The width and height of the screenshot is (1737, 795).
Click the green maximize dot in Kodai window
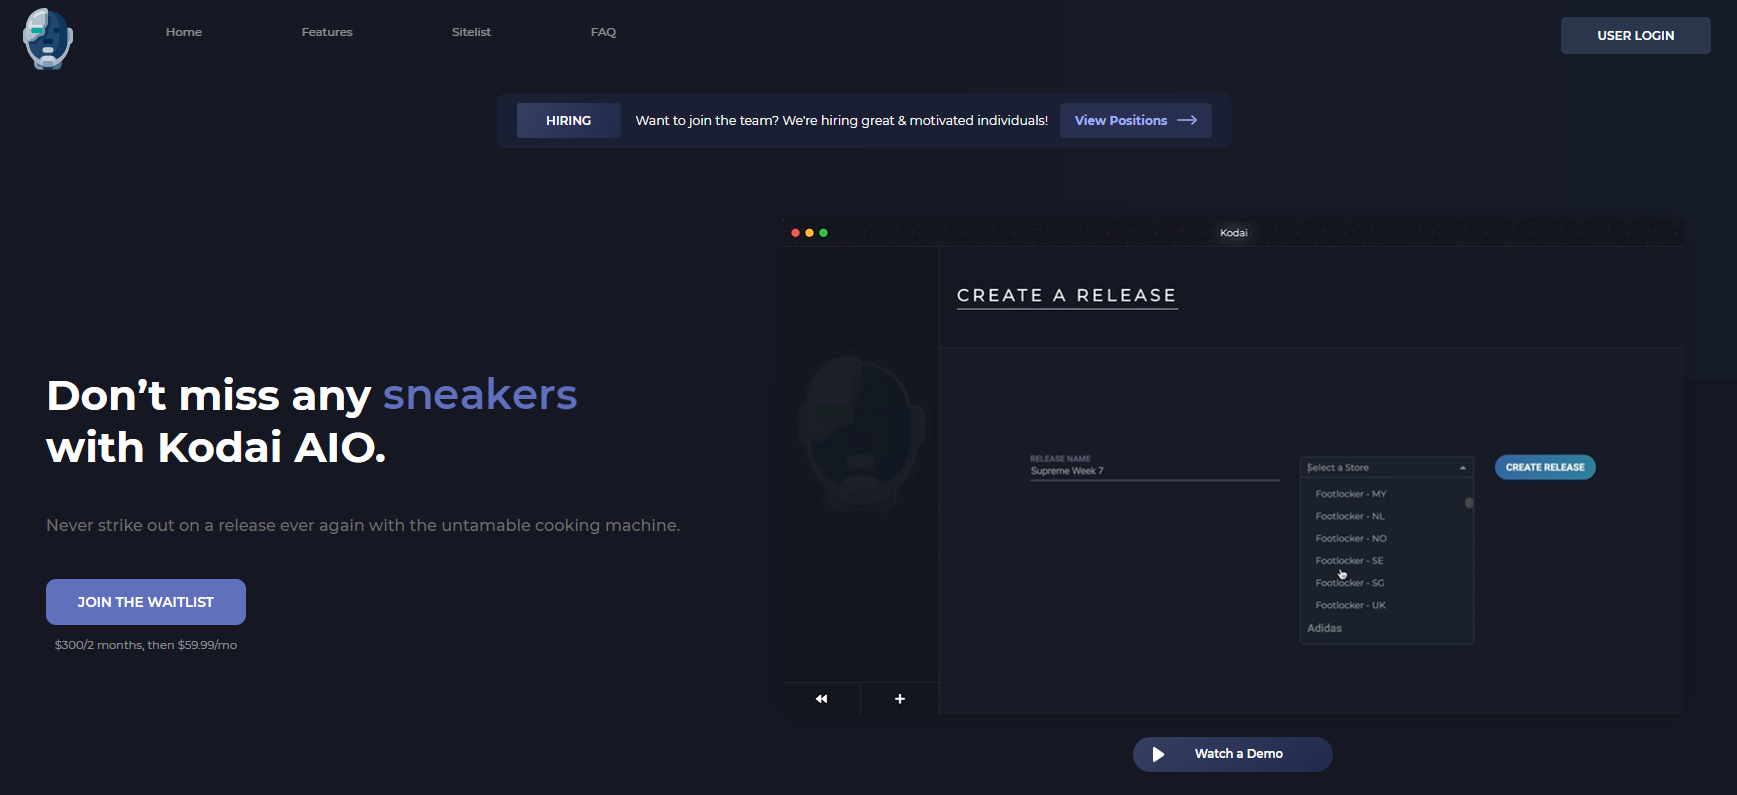(823, 233)
